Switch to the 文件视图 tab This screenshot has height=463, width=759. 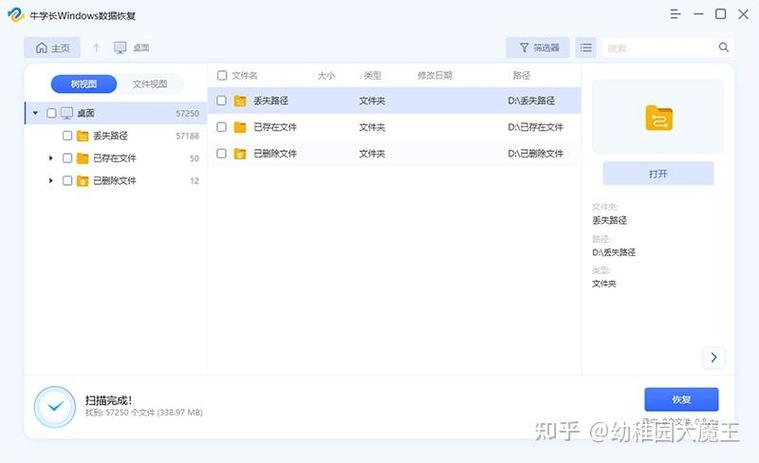pos(150,84)
